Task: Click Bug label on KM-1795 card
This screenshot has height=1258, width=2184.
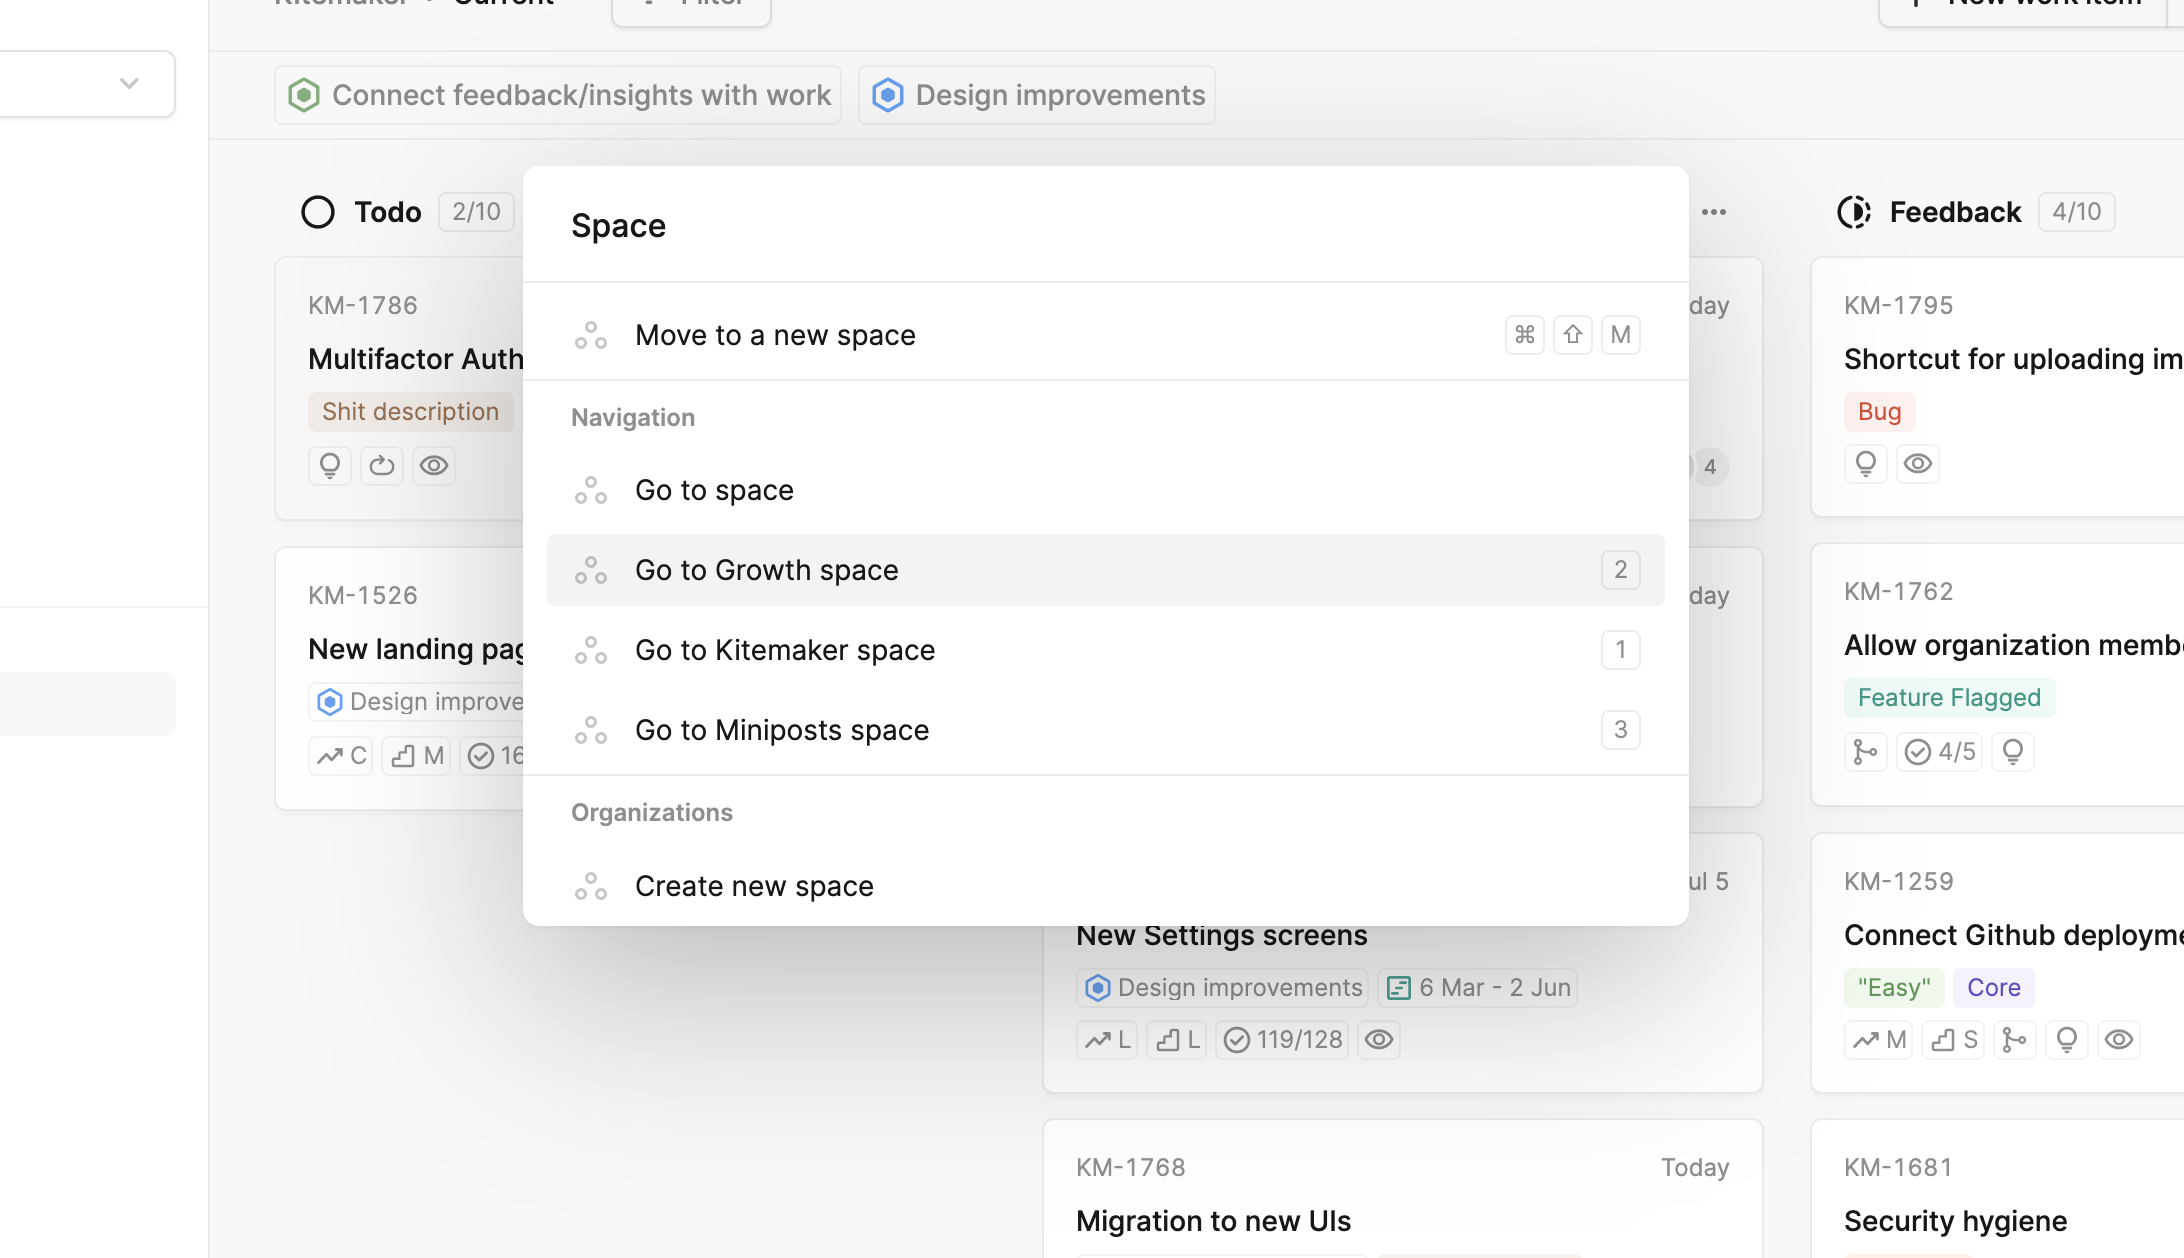Action: point(1879,412)
